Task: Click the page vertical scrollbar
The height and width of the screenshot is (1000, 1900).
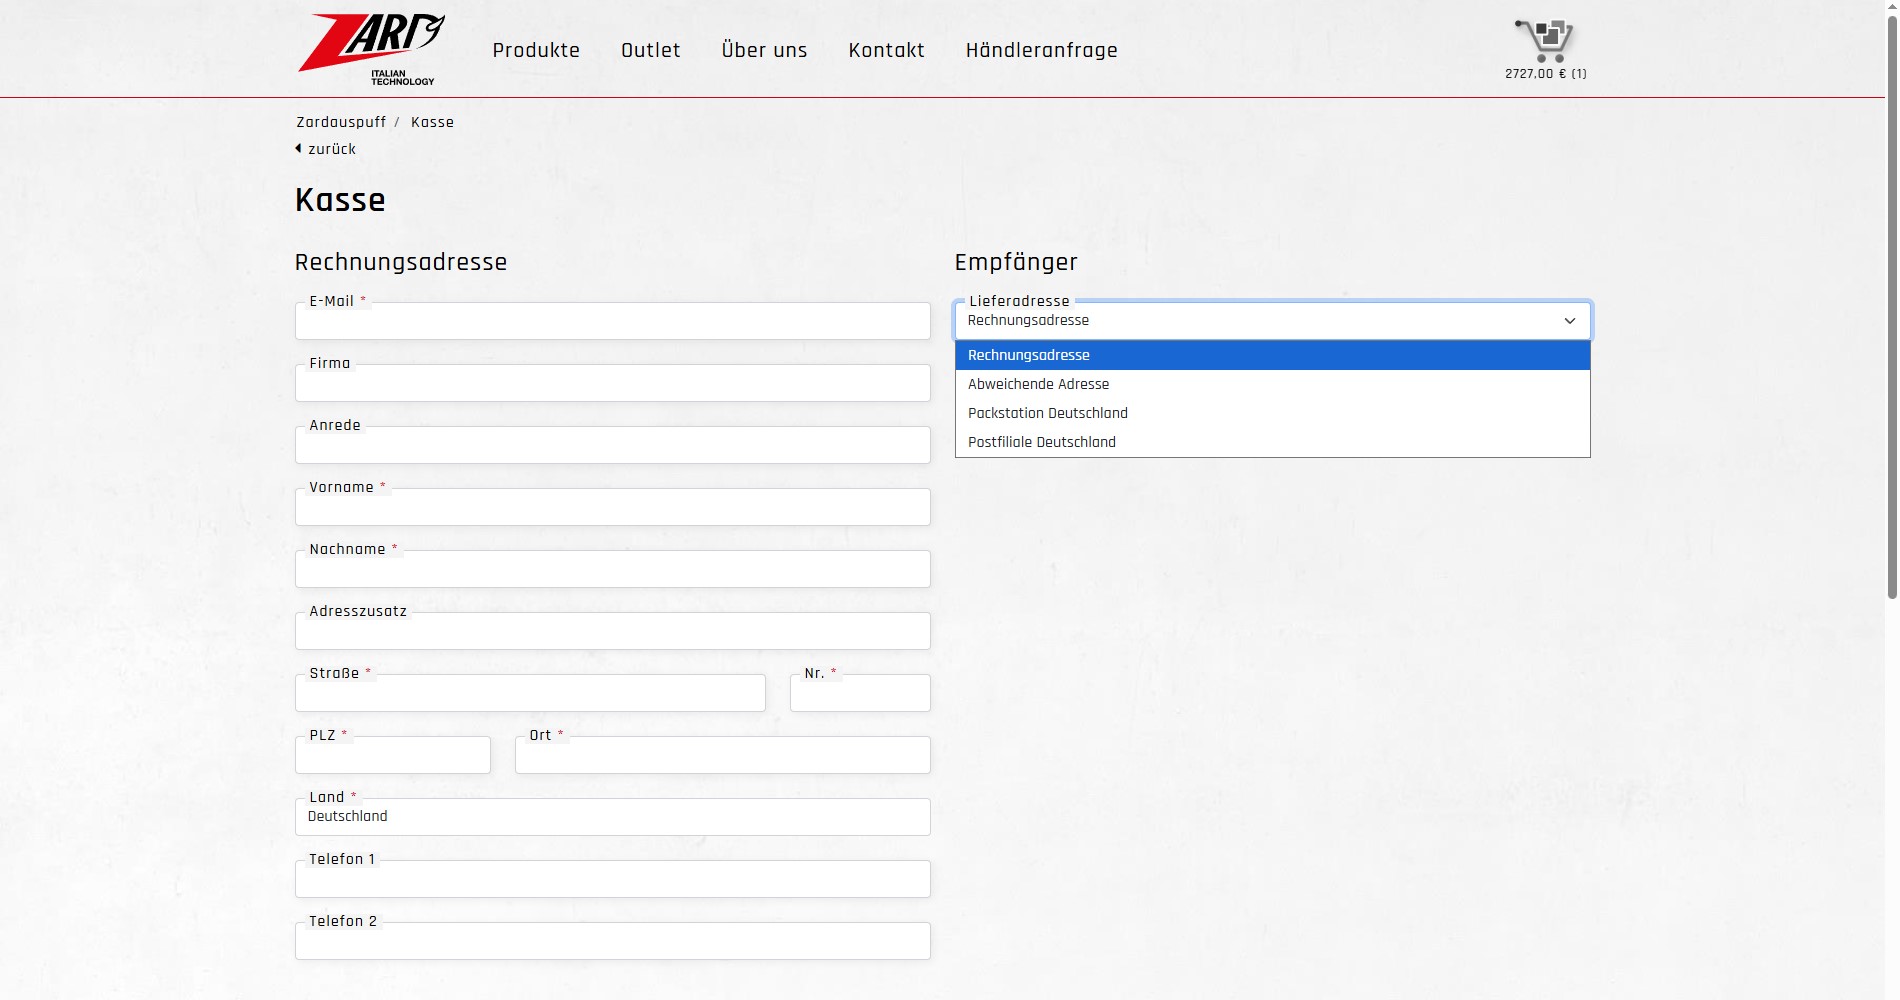Action: pos(1891,300)
